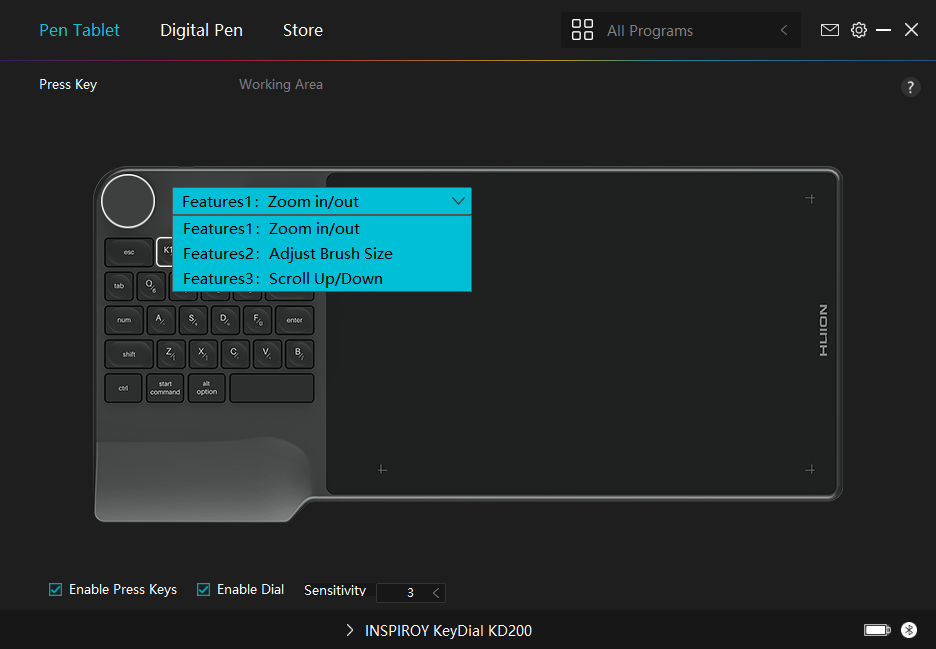Open the settings gear icon

pyautogui.click(x=858, y=30)
